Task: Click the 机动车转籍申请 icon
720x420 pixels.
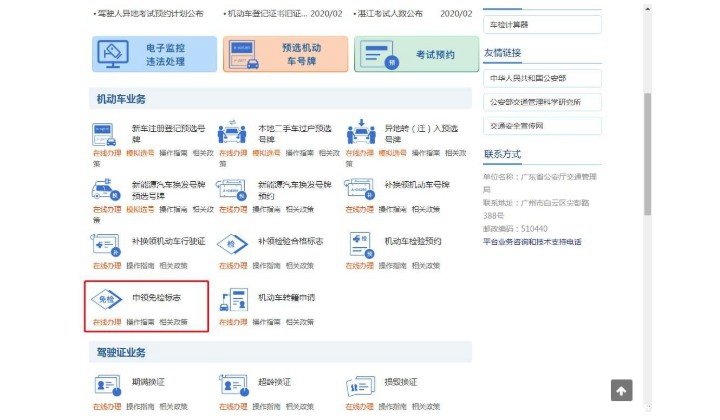Action: point(232,300)
